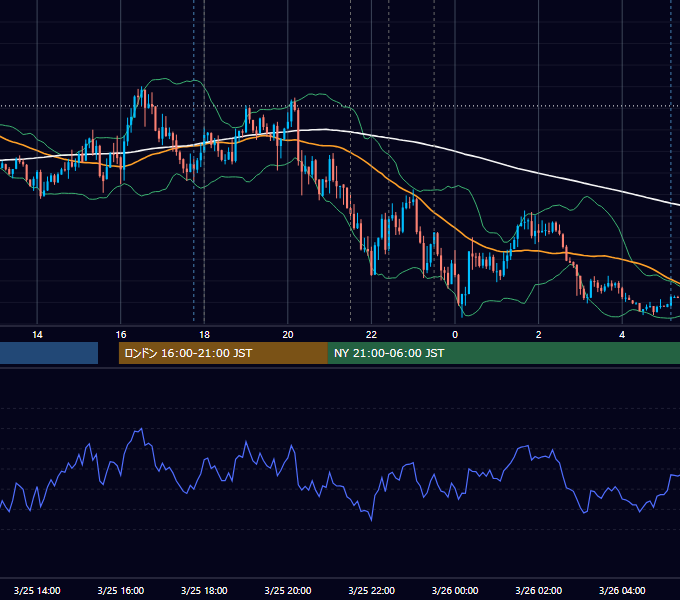Click the 3/25 22:00 date label
This screenshot has height=600, width=680.
tap(372, 590)
